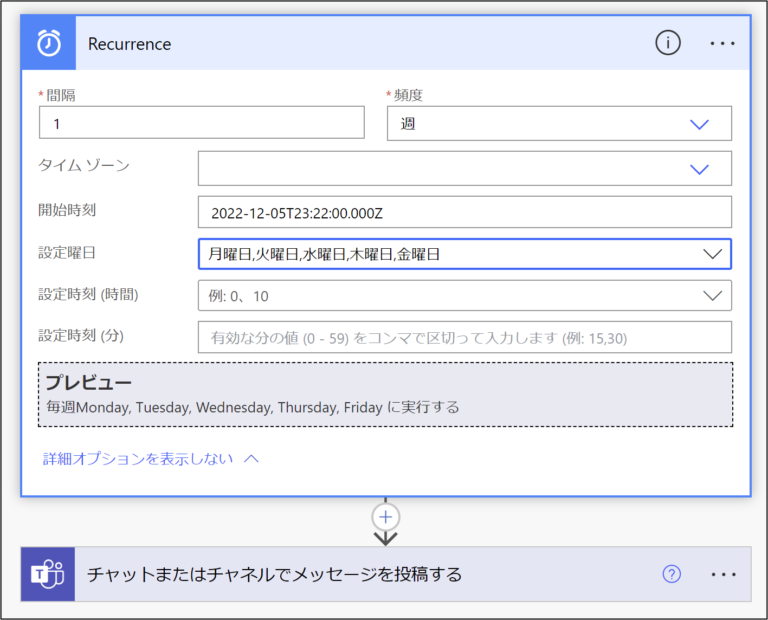Click the 間隔 input field with 1
The width and height of the screenshot is (768, 620).
202,122
